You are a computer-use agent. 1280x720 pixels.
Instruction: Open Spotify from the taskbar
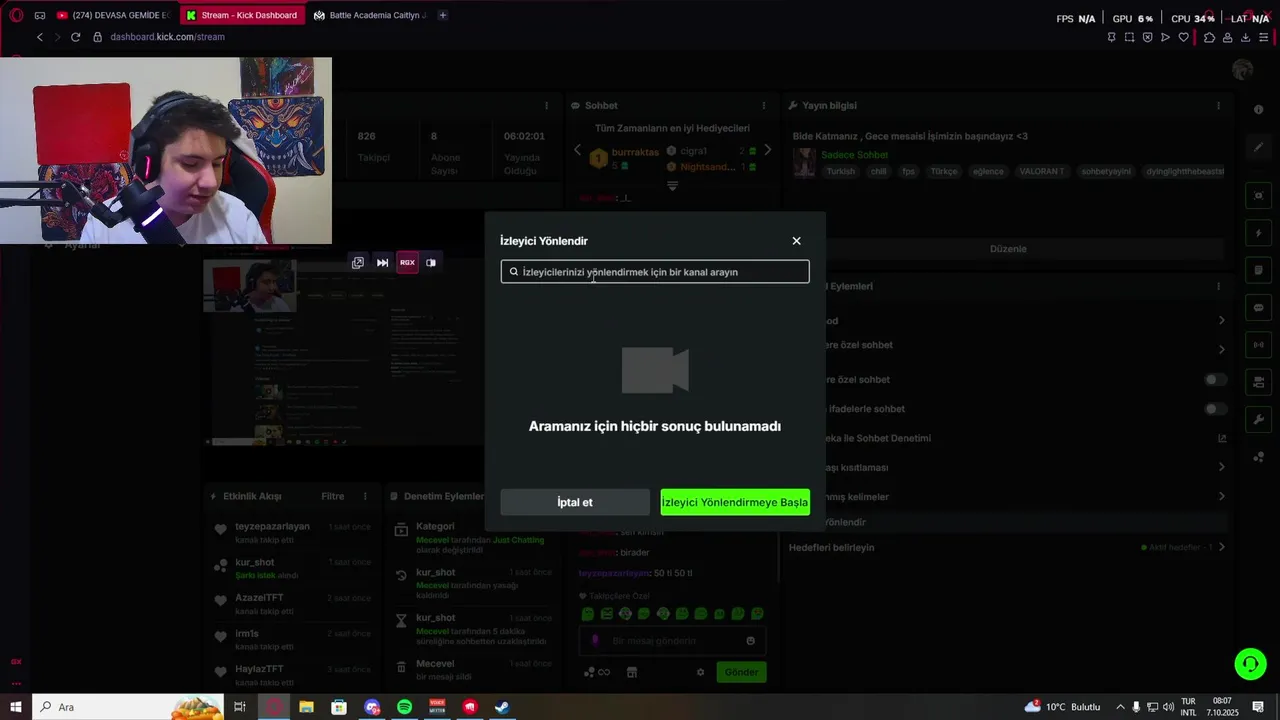[404, 707]
